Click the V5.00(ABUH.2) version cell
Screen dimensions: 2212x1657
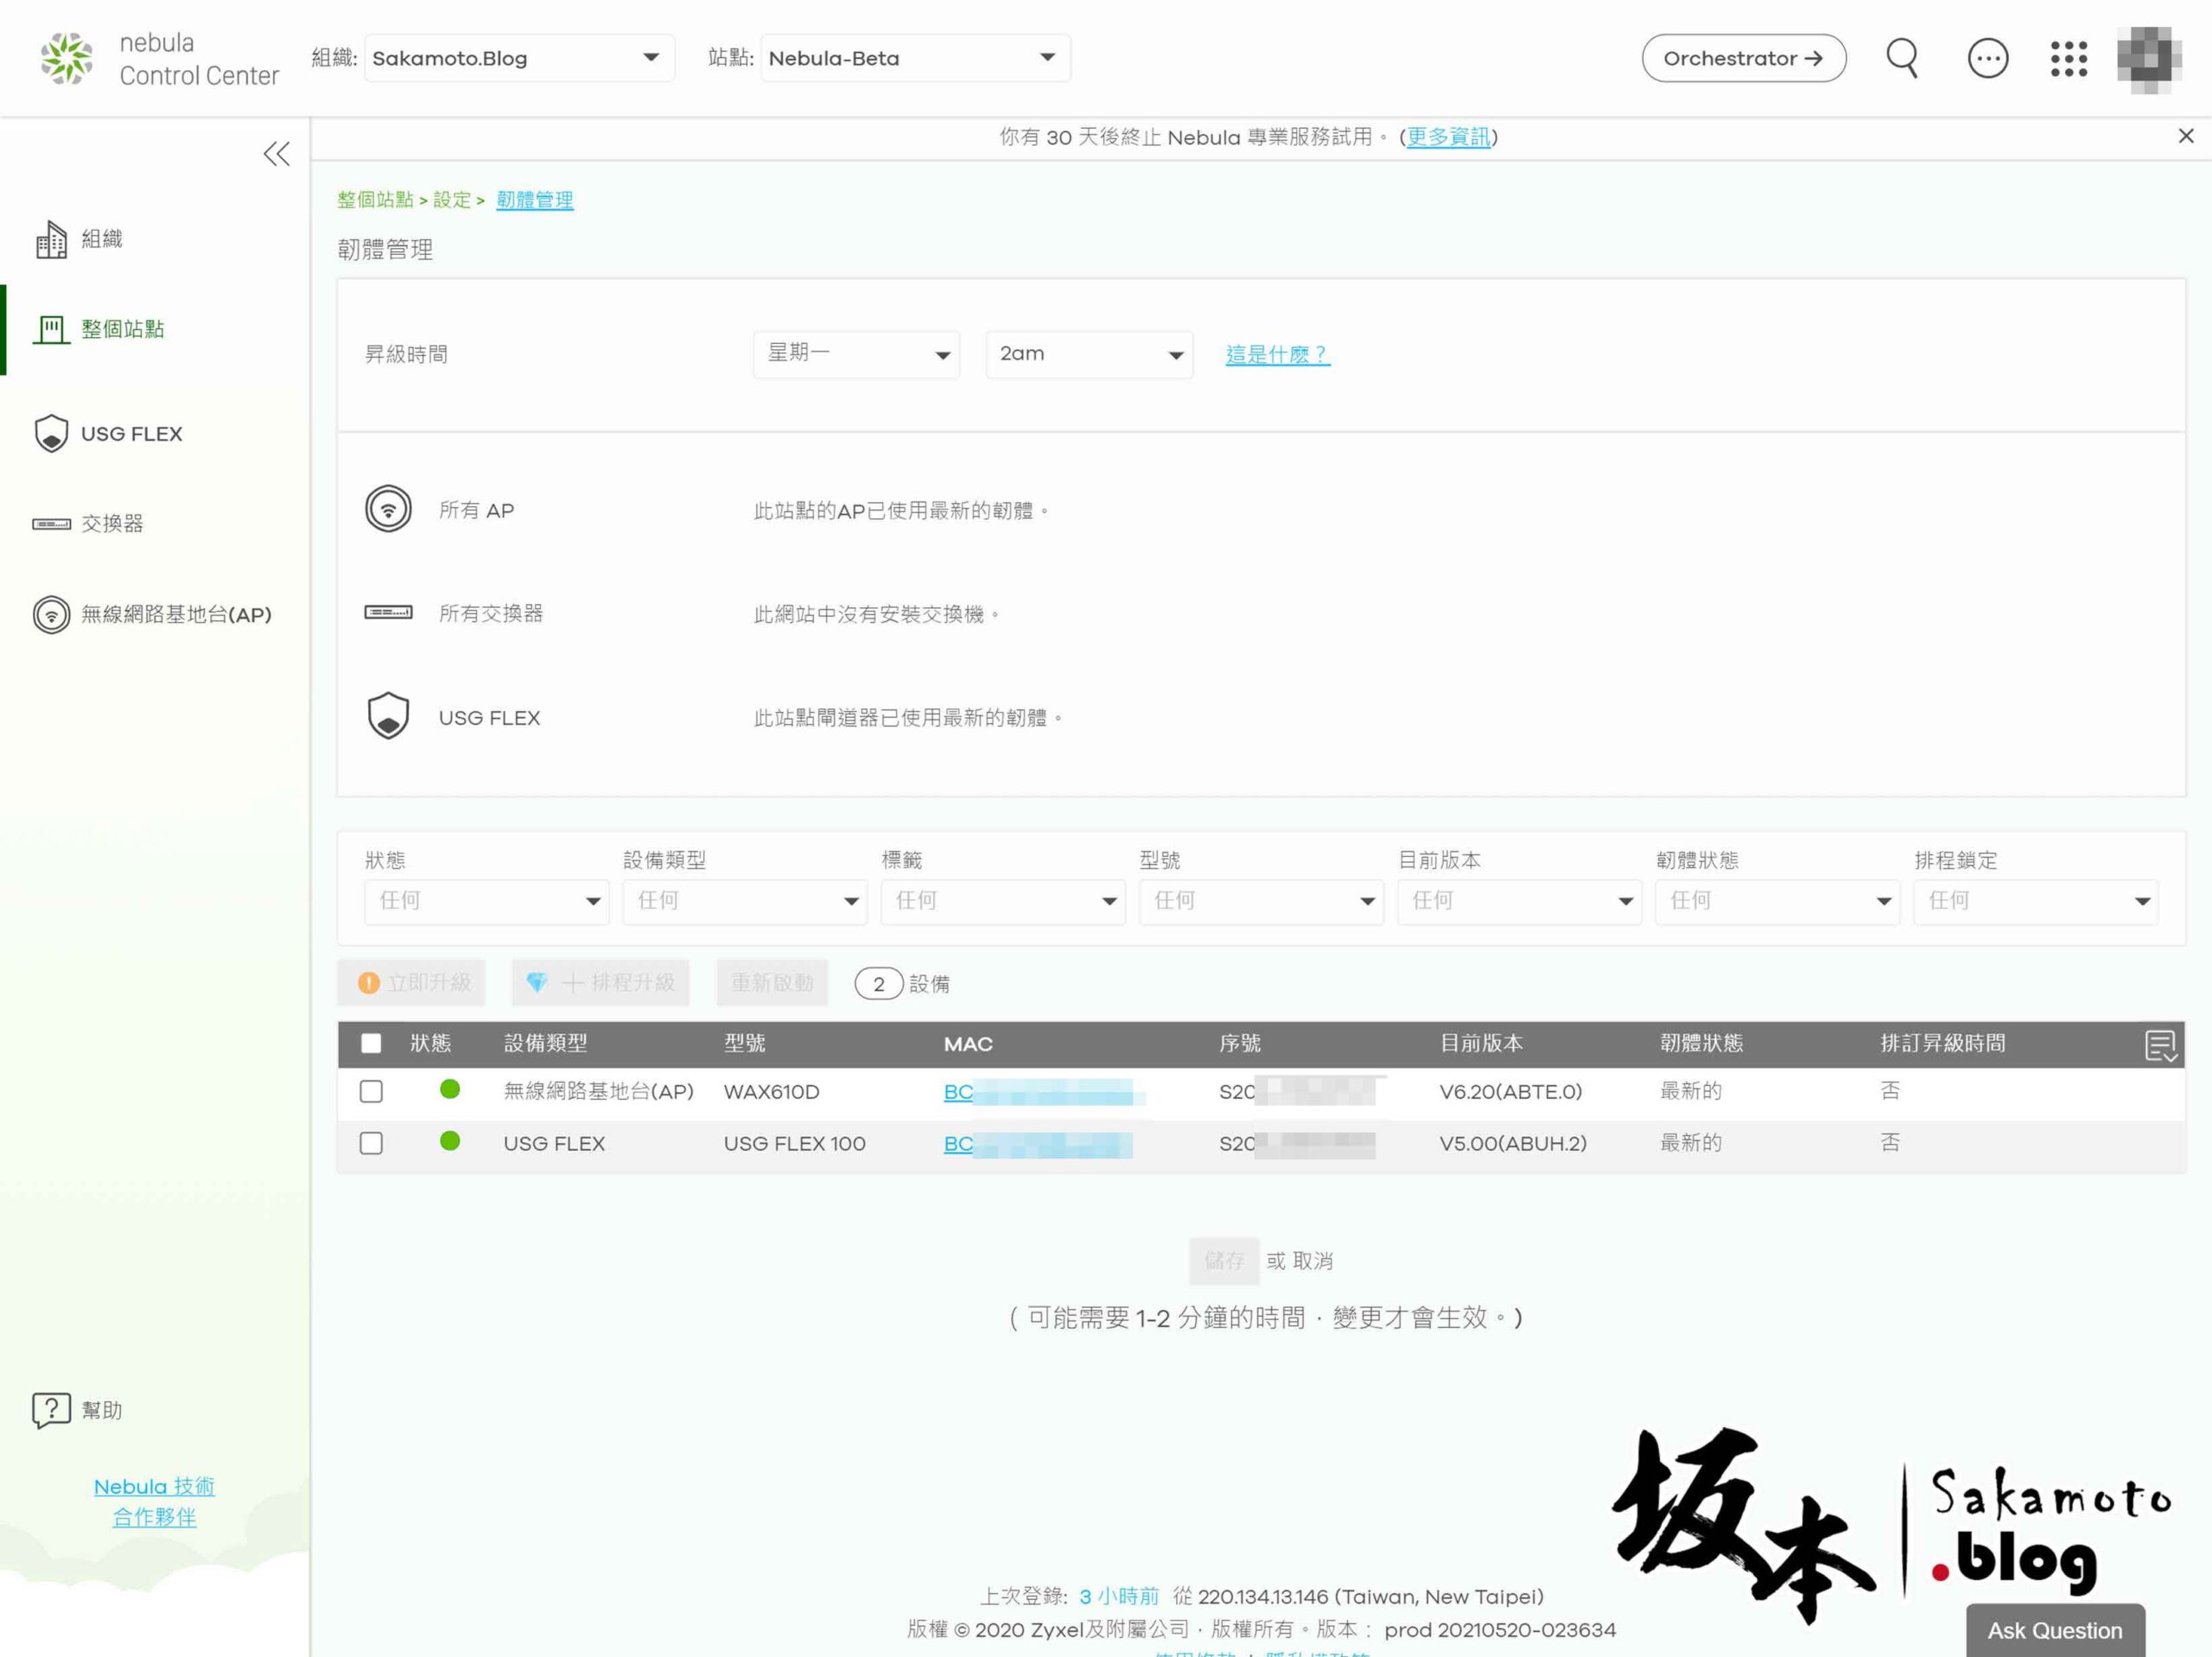click(1513, 1144)
